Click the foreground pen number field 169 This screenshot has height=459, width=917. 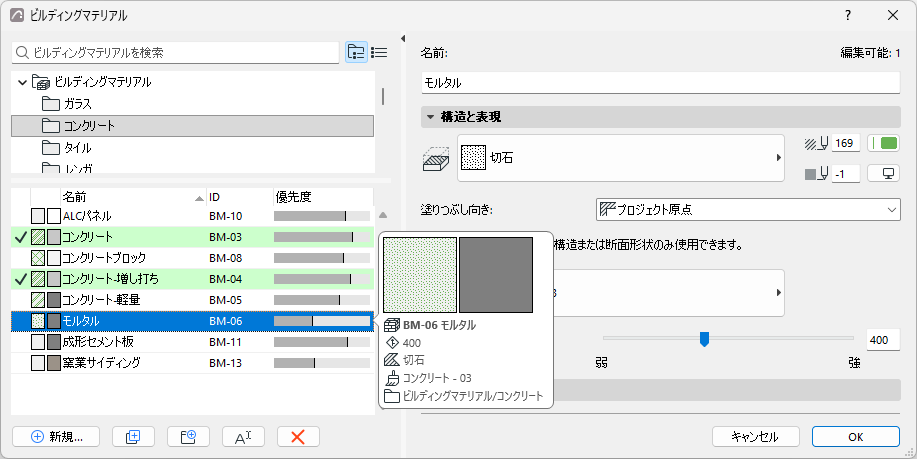coord(846,143)
